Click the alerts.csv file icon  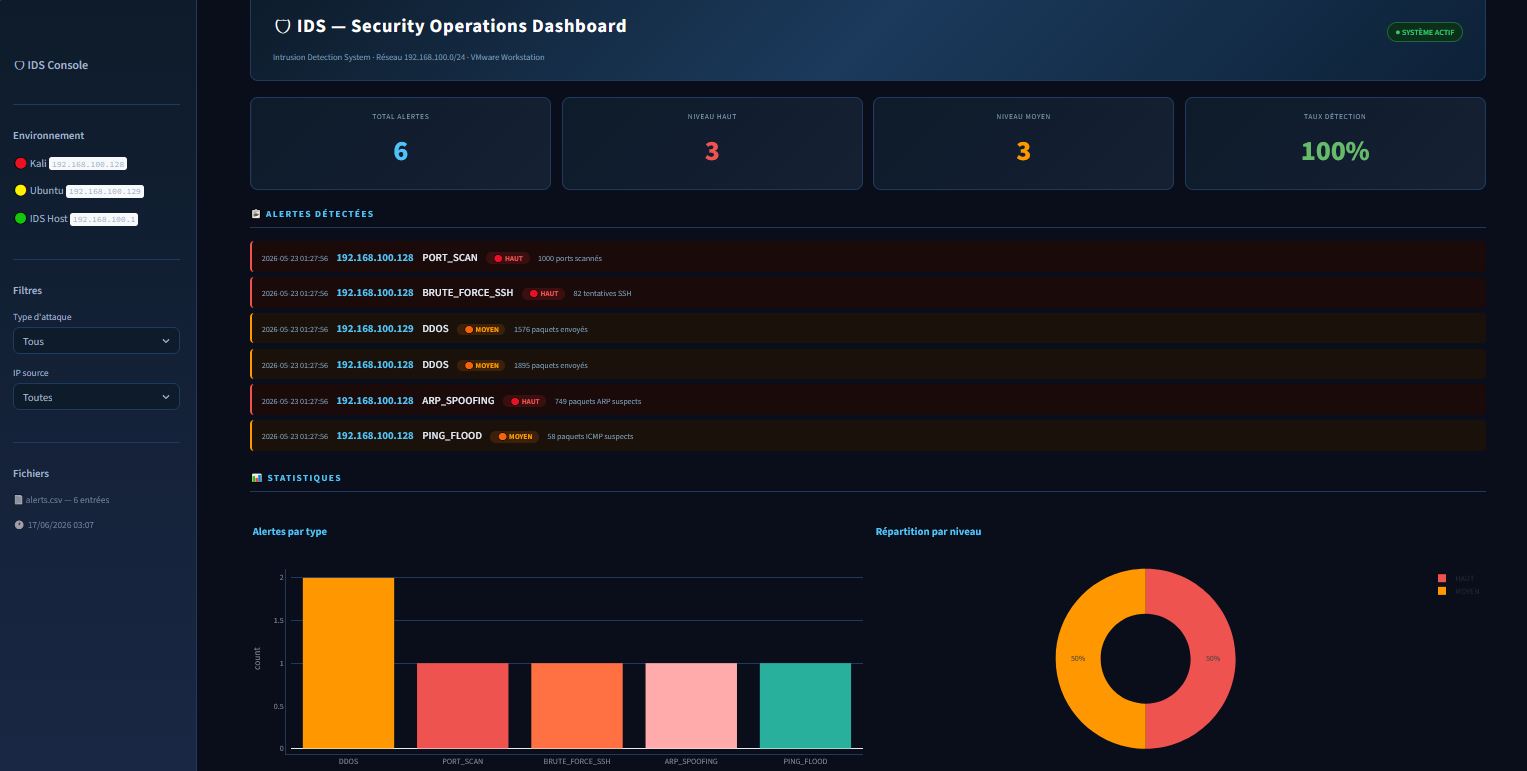18,500
